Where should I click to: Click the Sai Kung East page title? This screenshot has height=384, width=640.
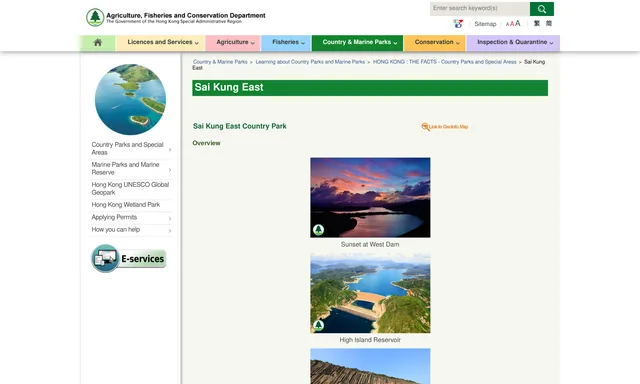[x=229, y=87]
